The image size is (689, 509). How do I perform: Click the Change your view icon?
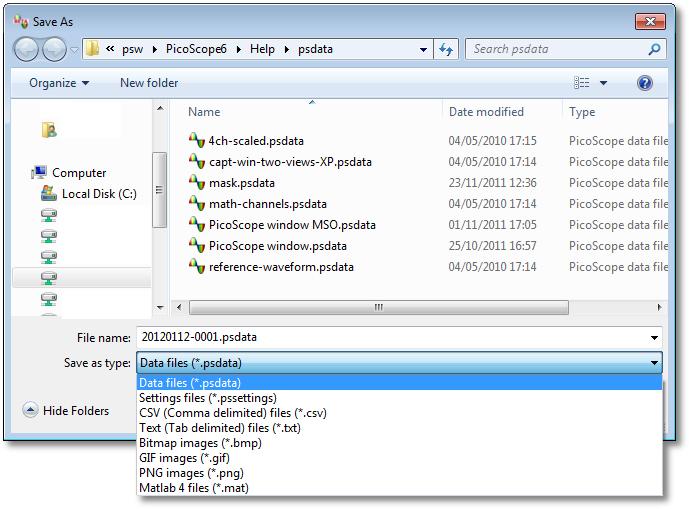(x=582, y=83)
